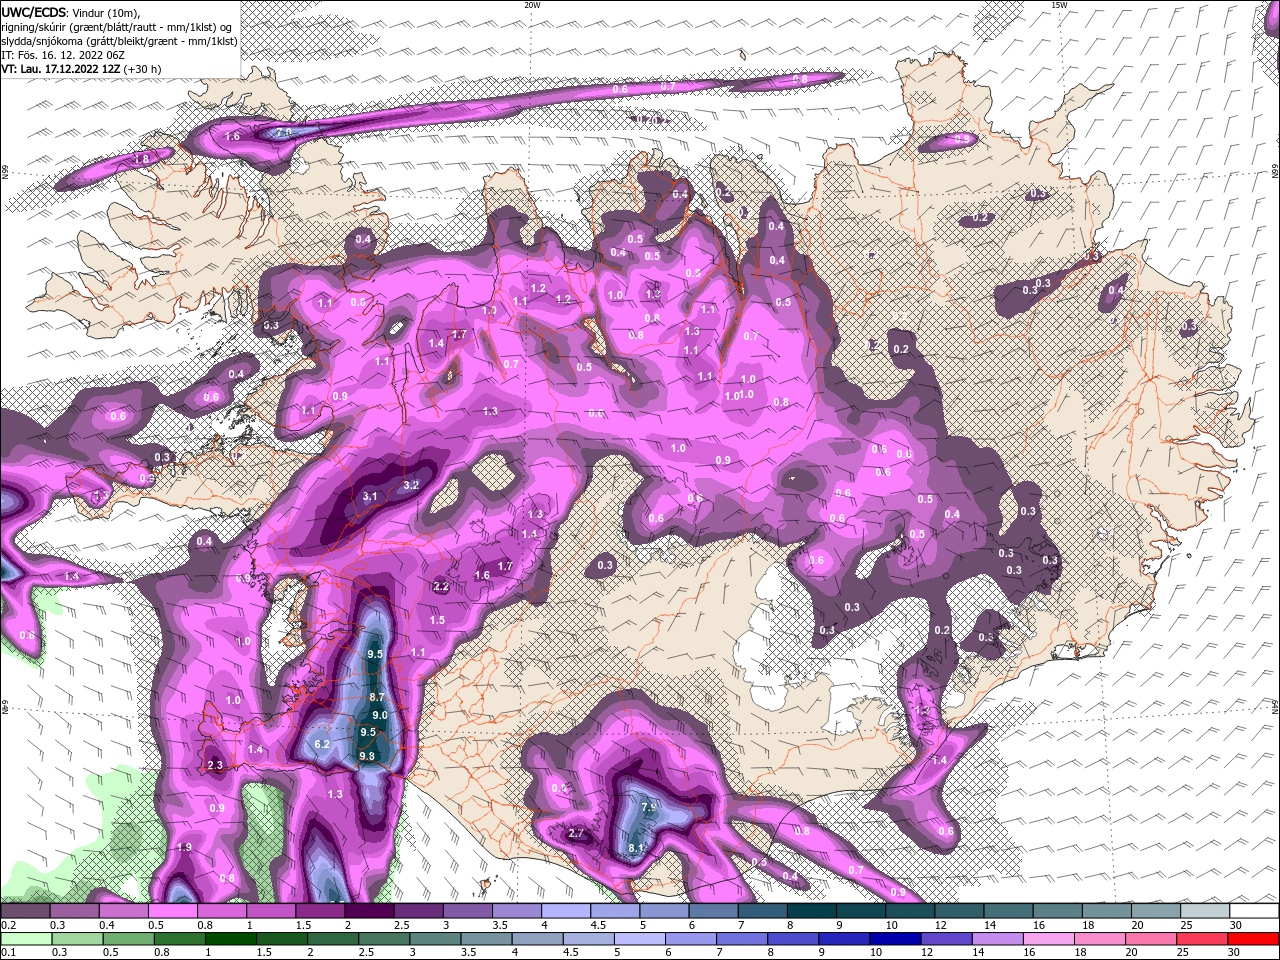Select the white 30 swatch in upper legend row
This screenshot has width=1280, height=960.
1254,911
